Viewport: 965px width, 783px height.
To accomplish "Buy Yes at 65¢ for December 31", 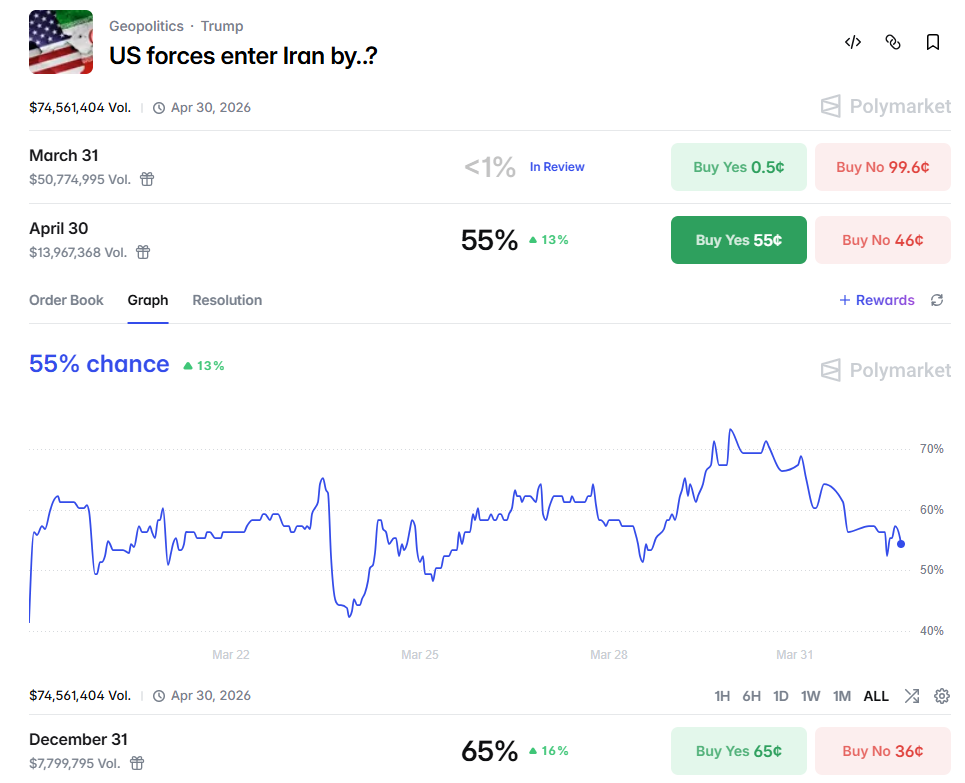I will pyautogui.click(x=738, y=751).
